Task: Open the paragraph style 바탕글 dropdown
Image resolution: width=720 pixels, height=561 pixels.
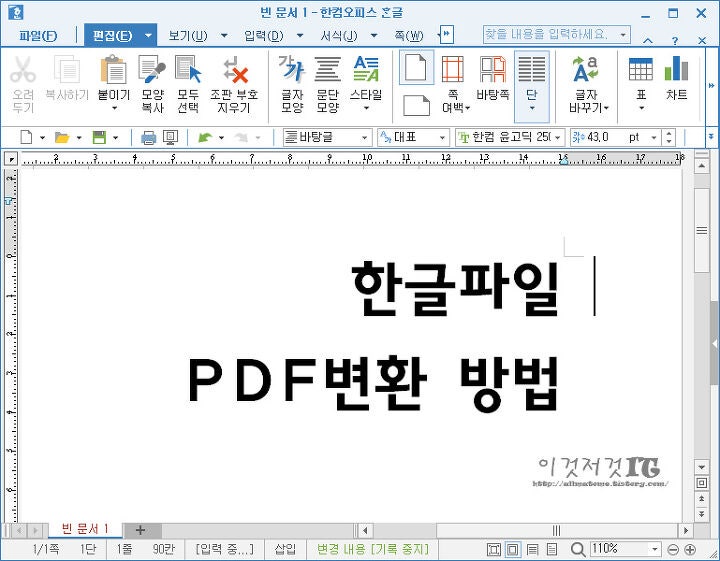Action: tap(364, 137)
